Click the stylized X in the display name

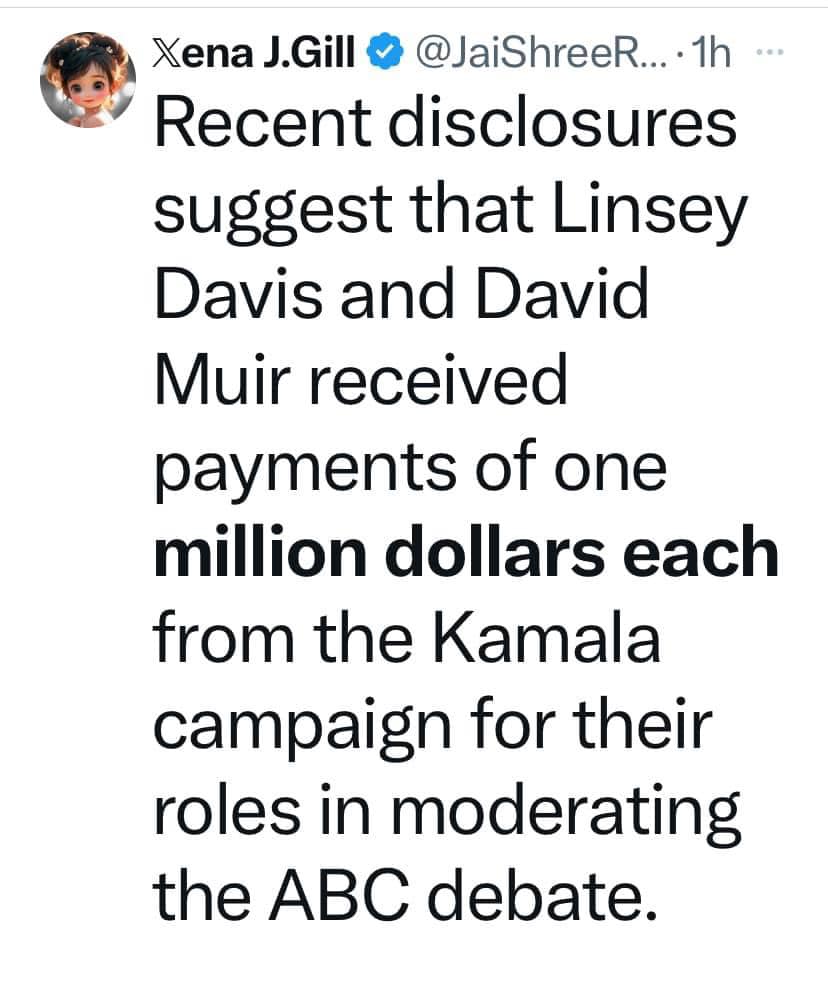(167, 51)
